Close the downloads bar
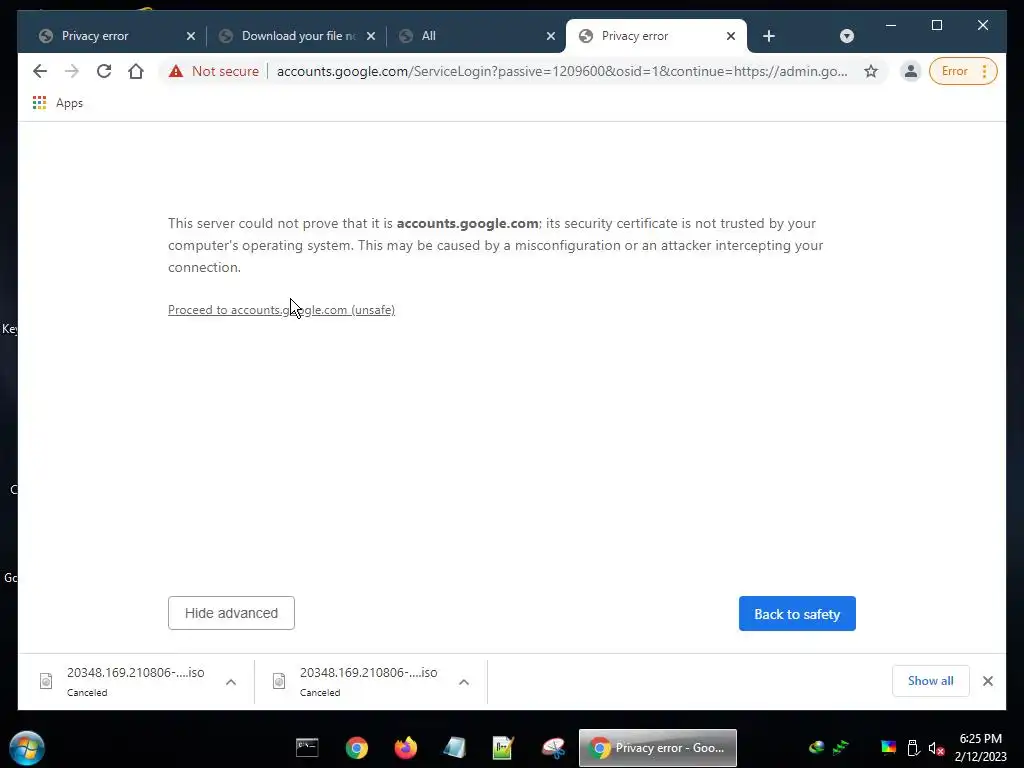 tap(987, 681)
